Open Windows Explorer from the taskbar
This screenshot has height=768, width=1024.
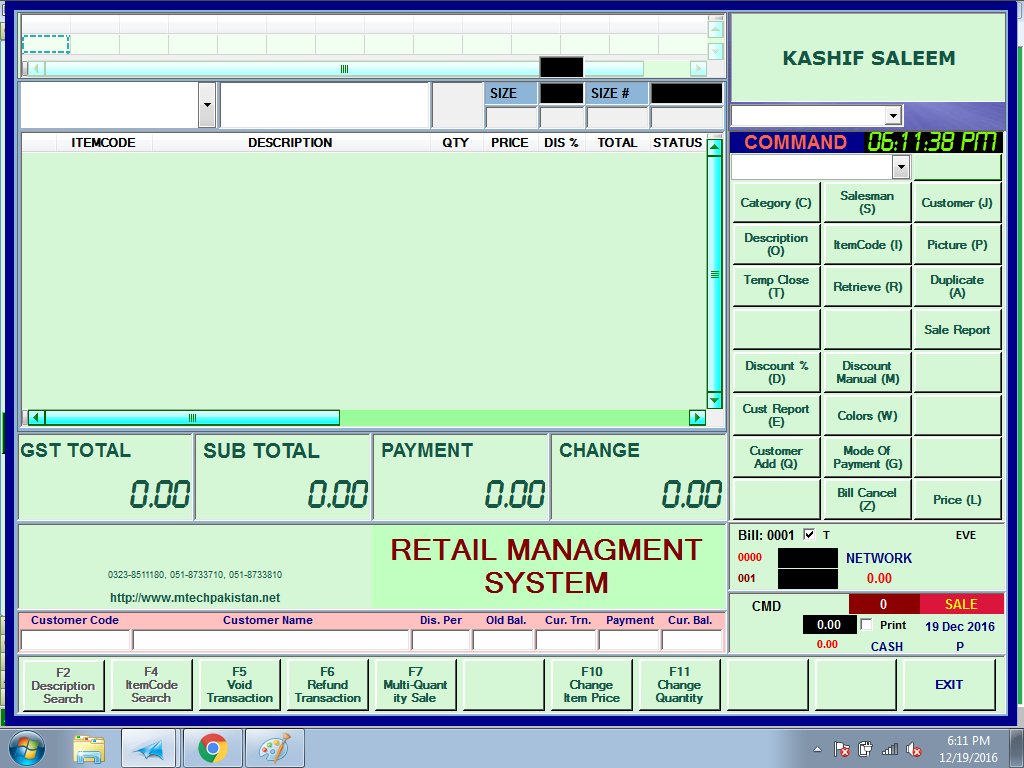pyautogui.click(x=88, y=748)
